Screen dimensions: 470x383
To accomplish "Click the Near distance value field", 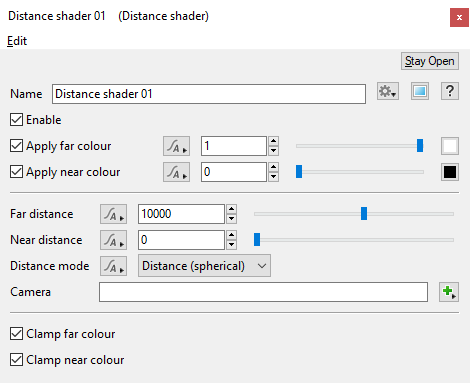I will [x=181, y=240].
